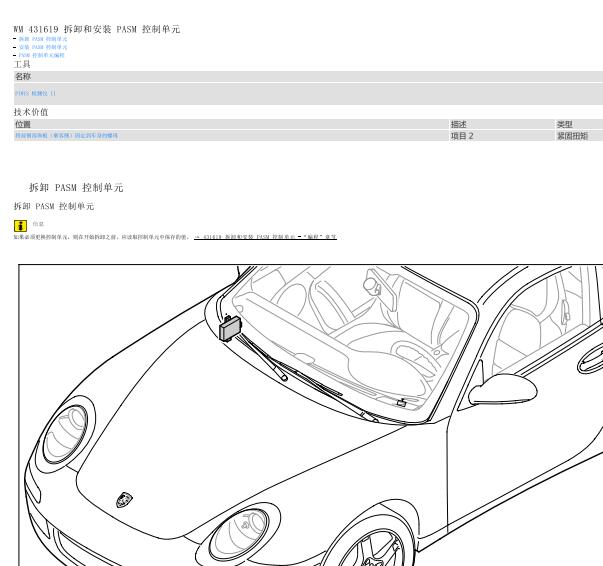Click the '技术价值' section heading

(x=31, y=112)
